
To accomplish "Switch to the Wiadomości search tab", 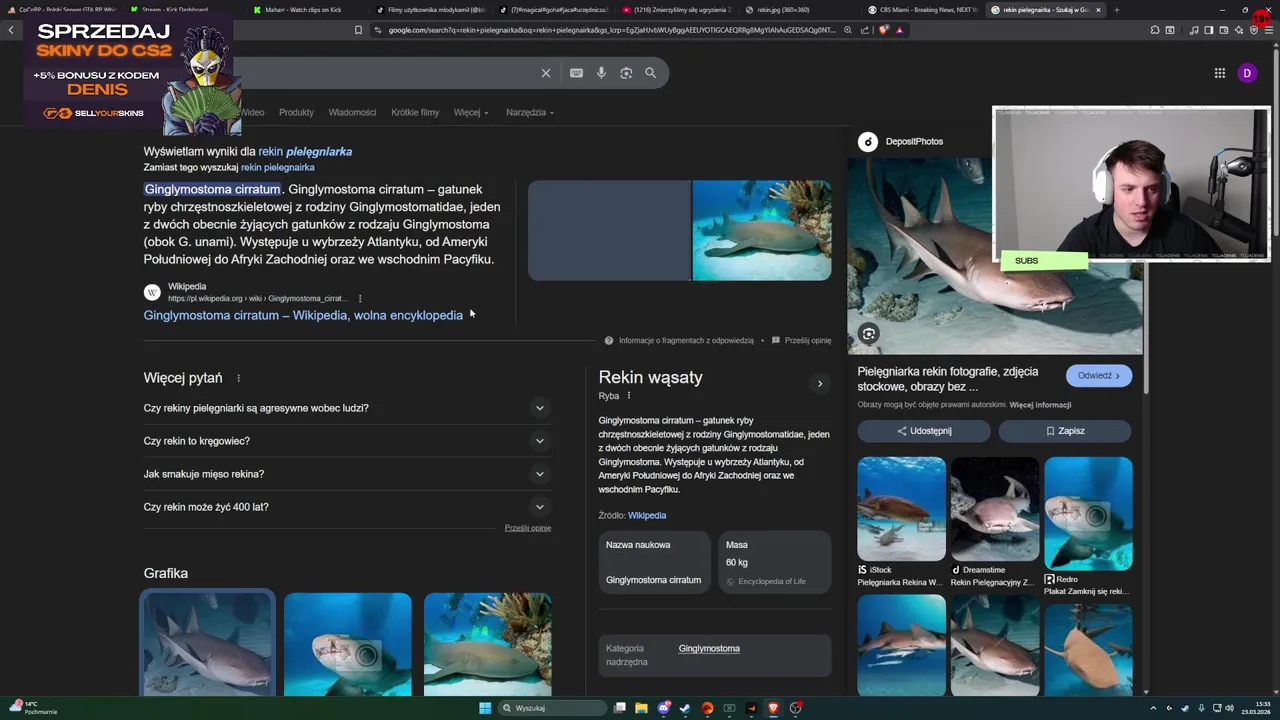I will coord(352,112).
